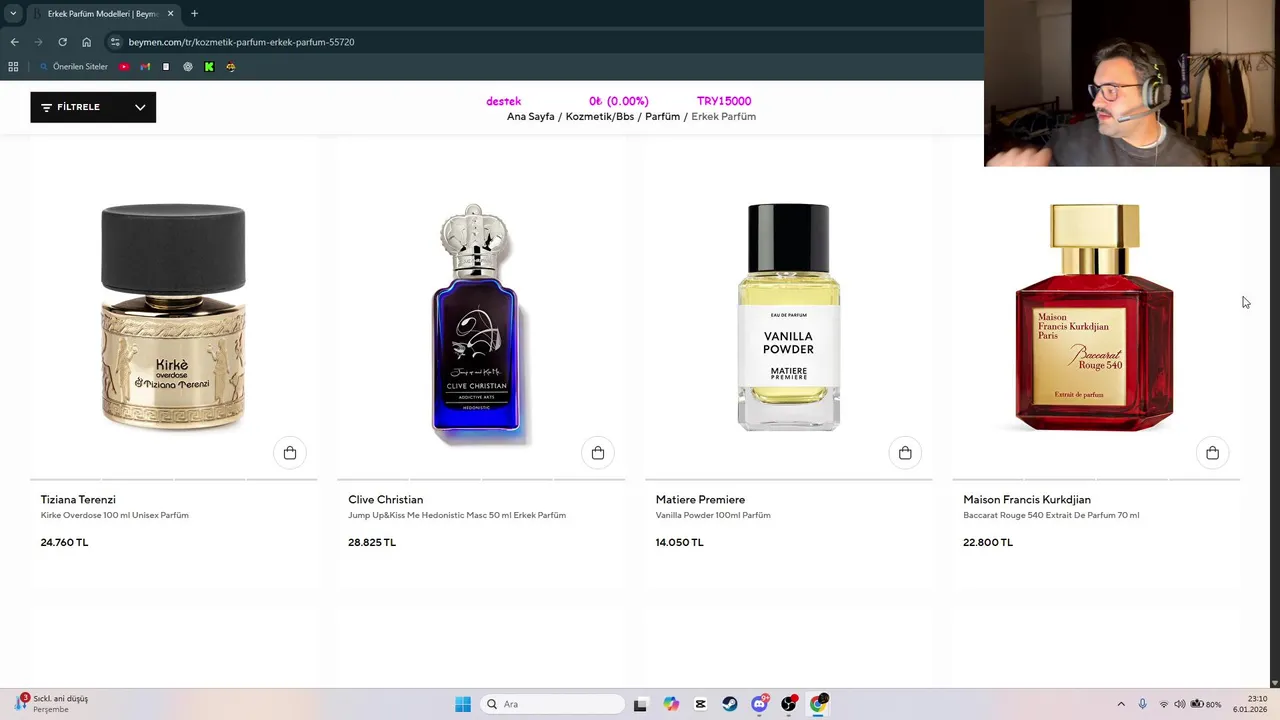Click the taskbar Ara search box
The height and width of the screenshot is (720, 1280).
tap(553, 704)
